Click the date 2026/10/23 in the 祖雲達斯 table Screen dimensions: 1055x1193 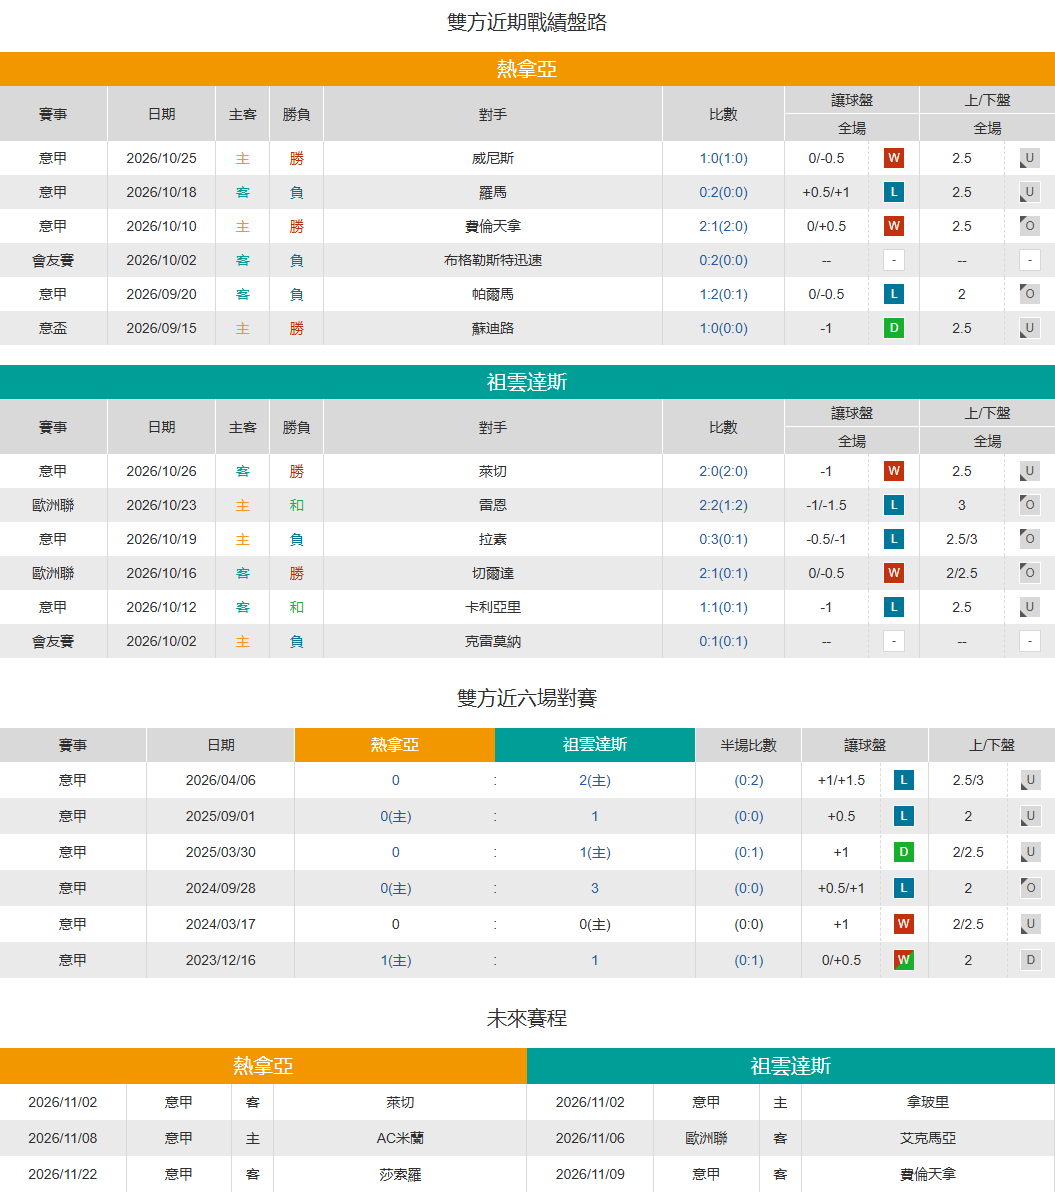[161, 505]
